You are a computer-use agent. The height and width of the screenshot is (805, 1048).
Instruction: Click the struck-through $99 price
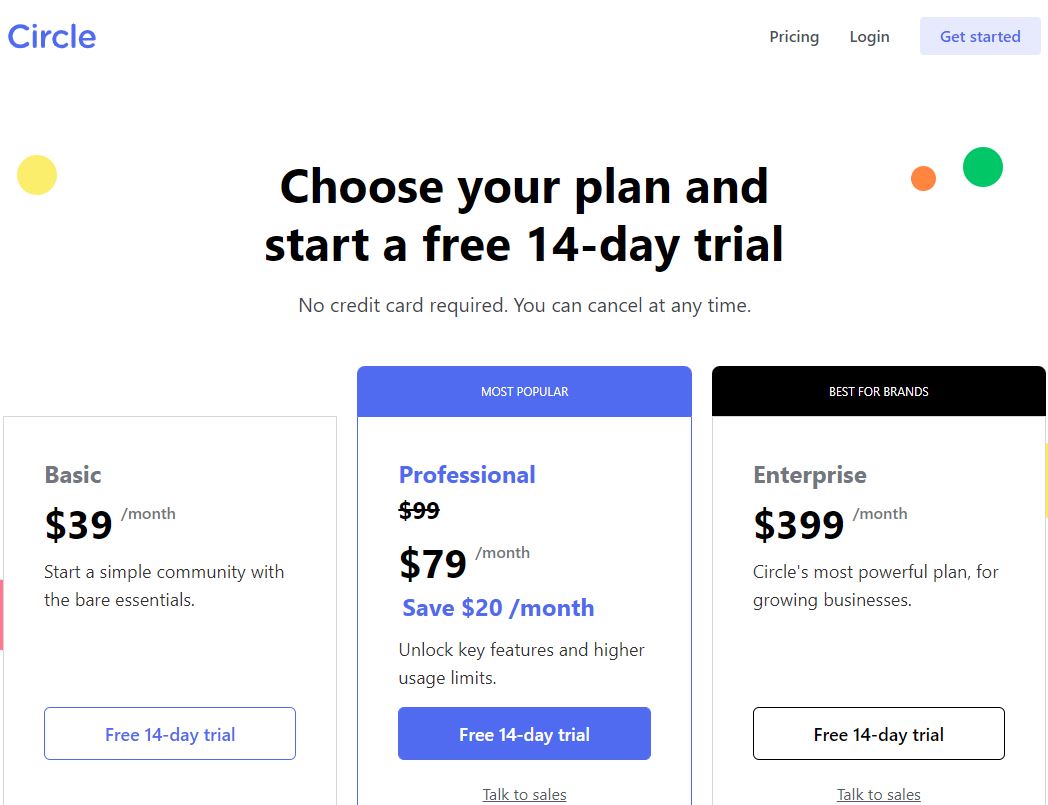point(419,511)
